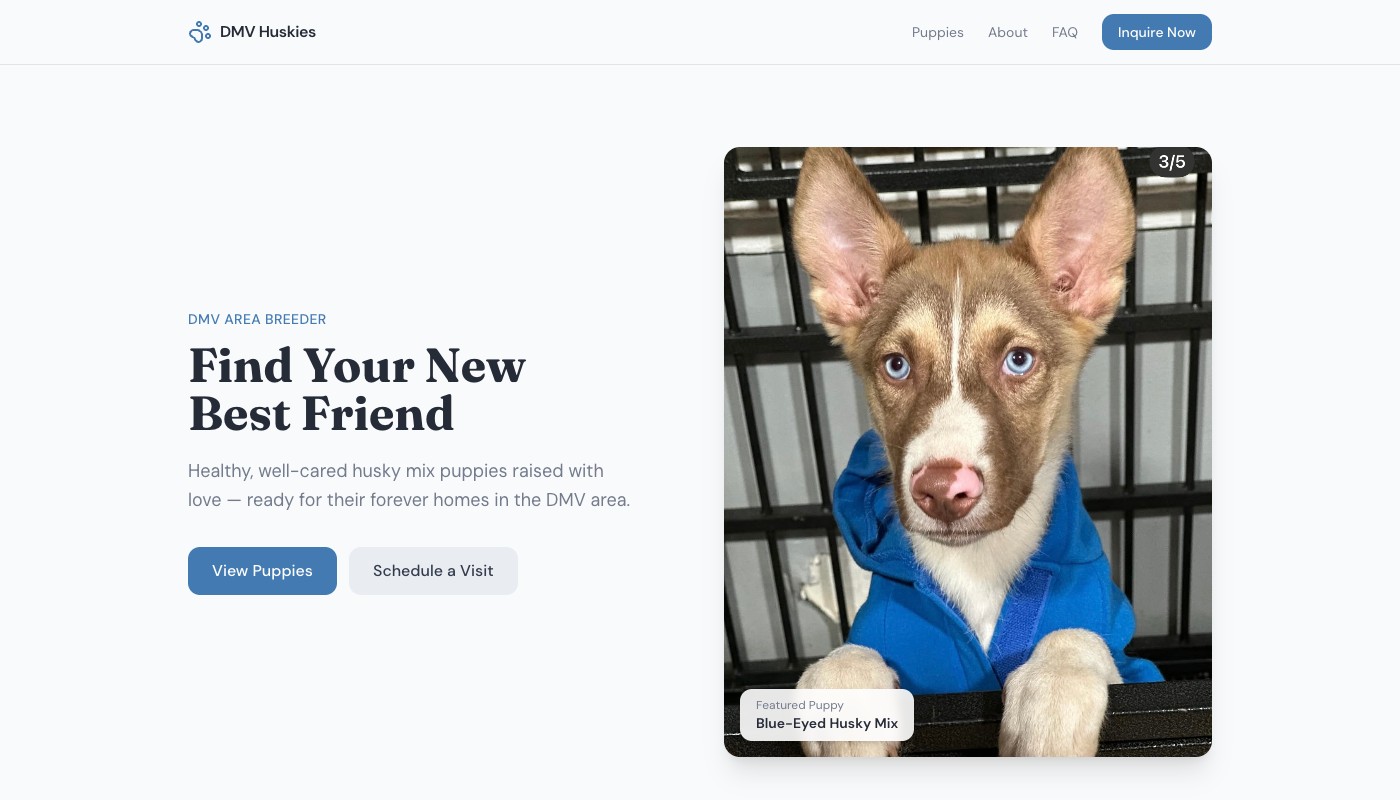Click the View Puppies button

(262, 571)
